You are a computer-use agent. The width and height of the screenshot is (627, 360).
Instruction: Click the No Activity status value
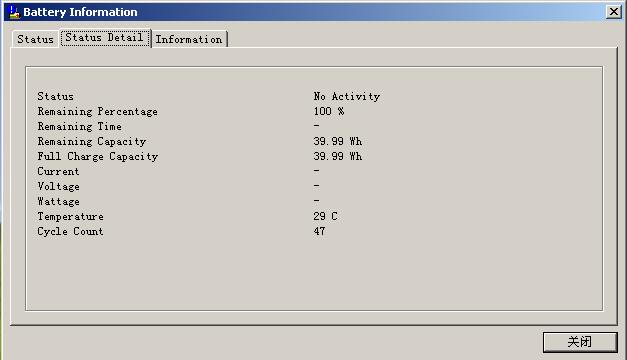346,96
